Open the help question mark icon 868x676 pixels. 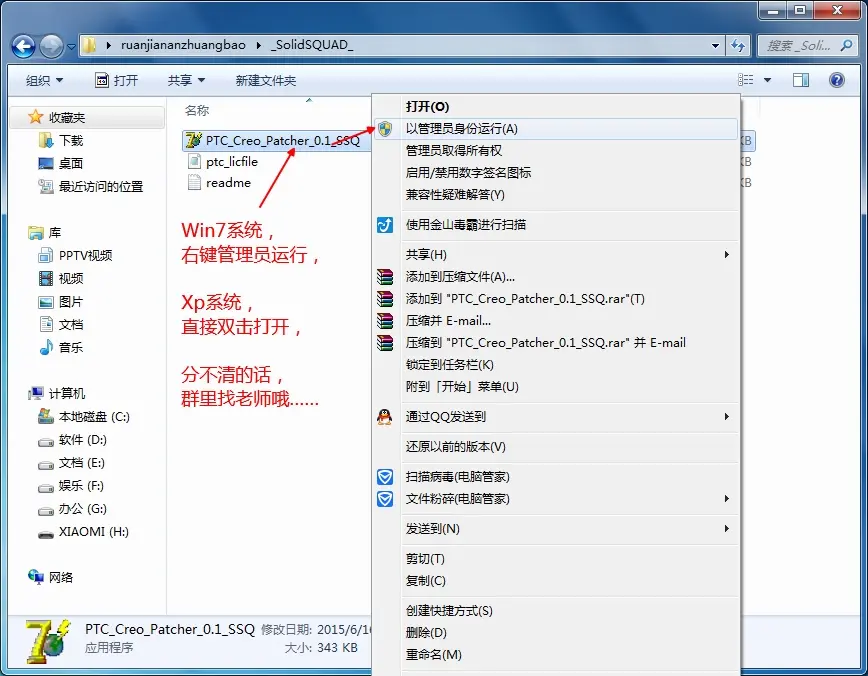pos(836,80)
